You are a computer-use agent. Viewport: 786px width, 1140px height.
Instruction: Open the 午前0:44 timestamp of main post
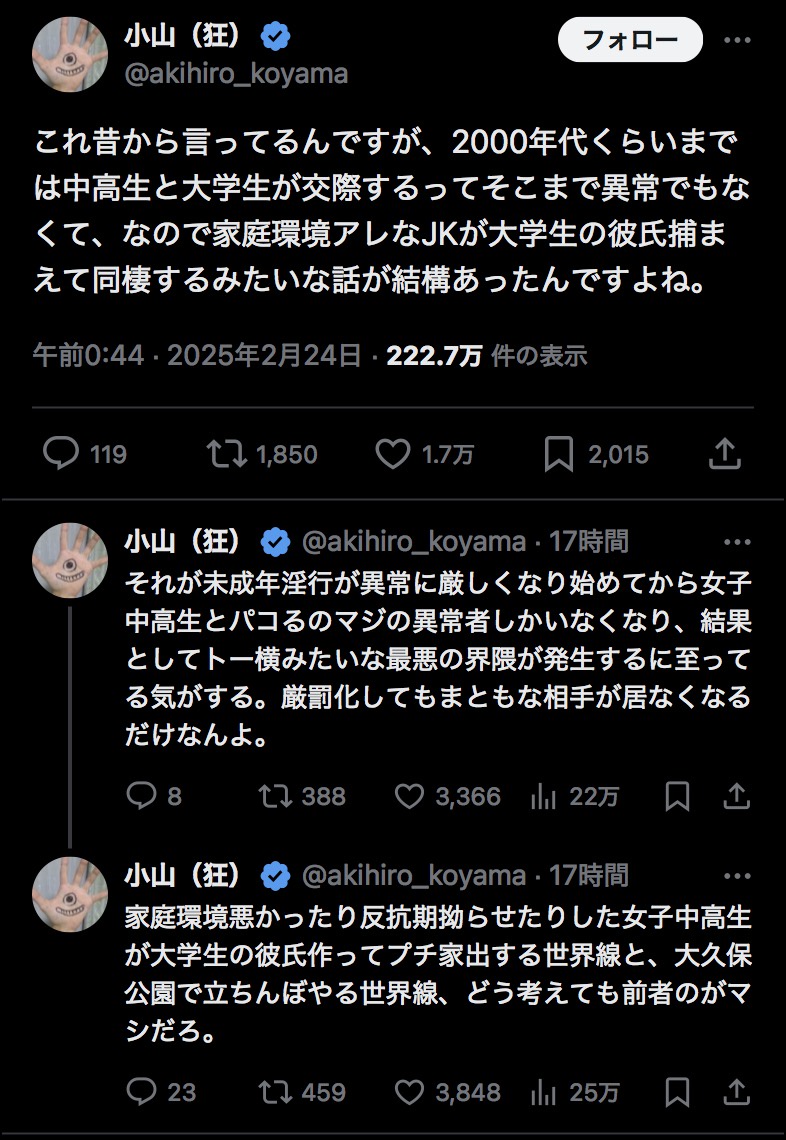pos(88,355)
